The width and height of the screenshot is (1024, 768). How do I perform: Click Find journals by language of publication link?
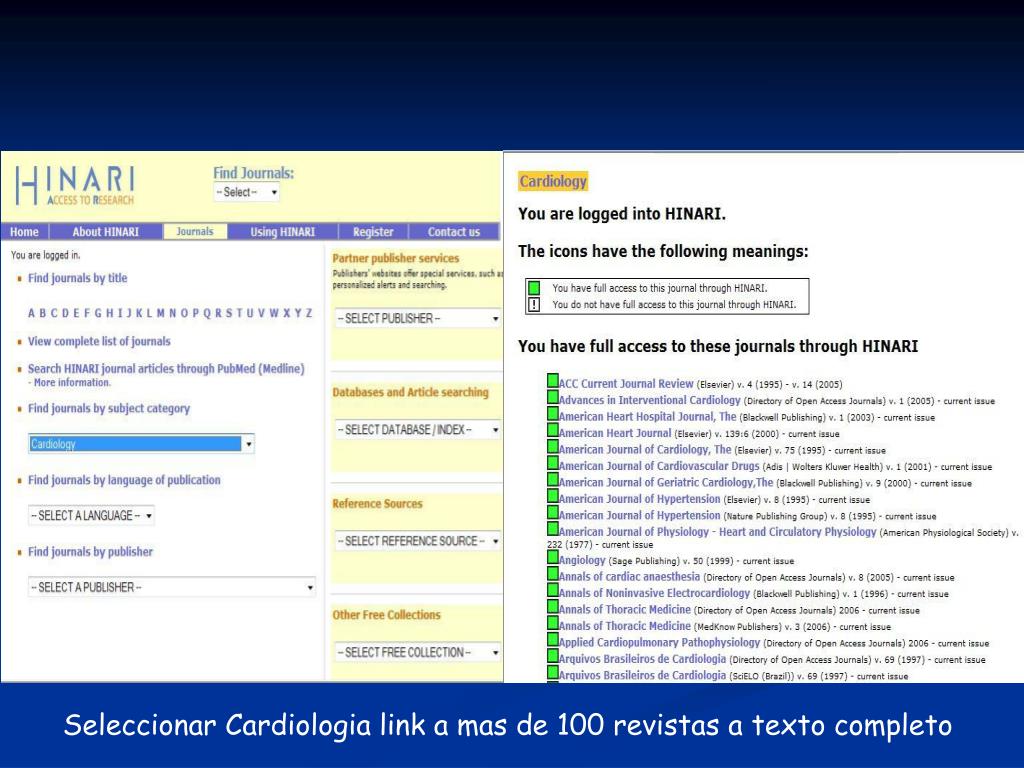pos(124,480)
